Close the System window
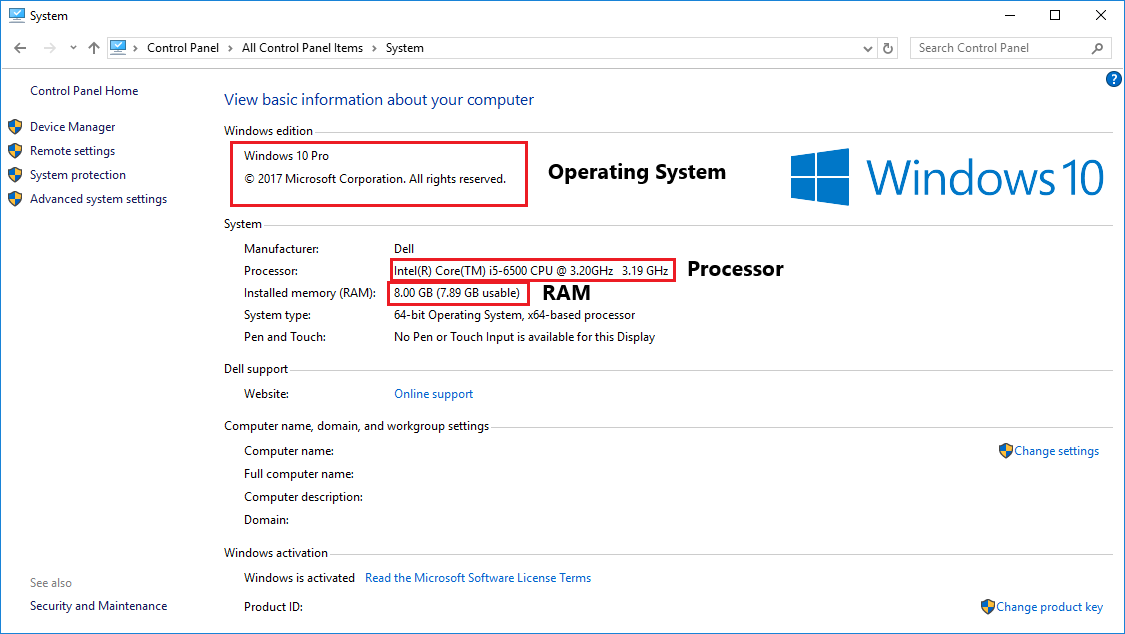This screenshot has height=634, width=1125. click(1101, 15)
